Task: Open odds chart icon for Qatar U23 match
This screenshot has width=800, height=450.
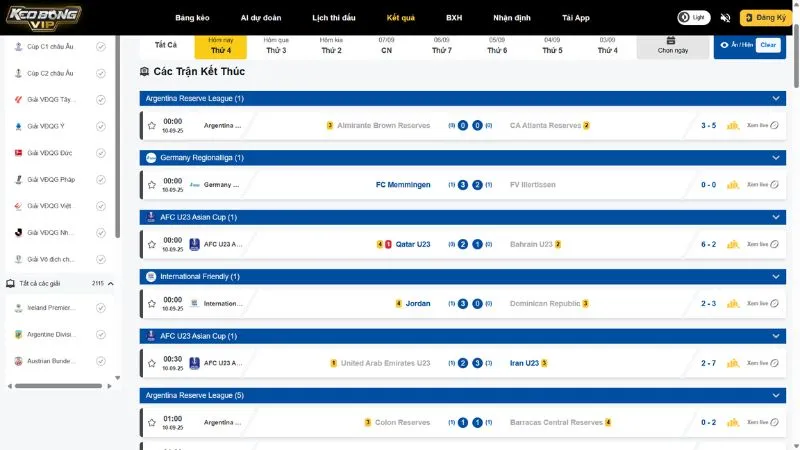Action: coord(732,244)
